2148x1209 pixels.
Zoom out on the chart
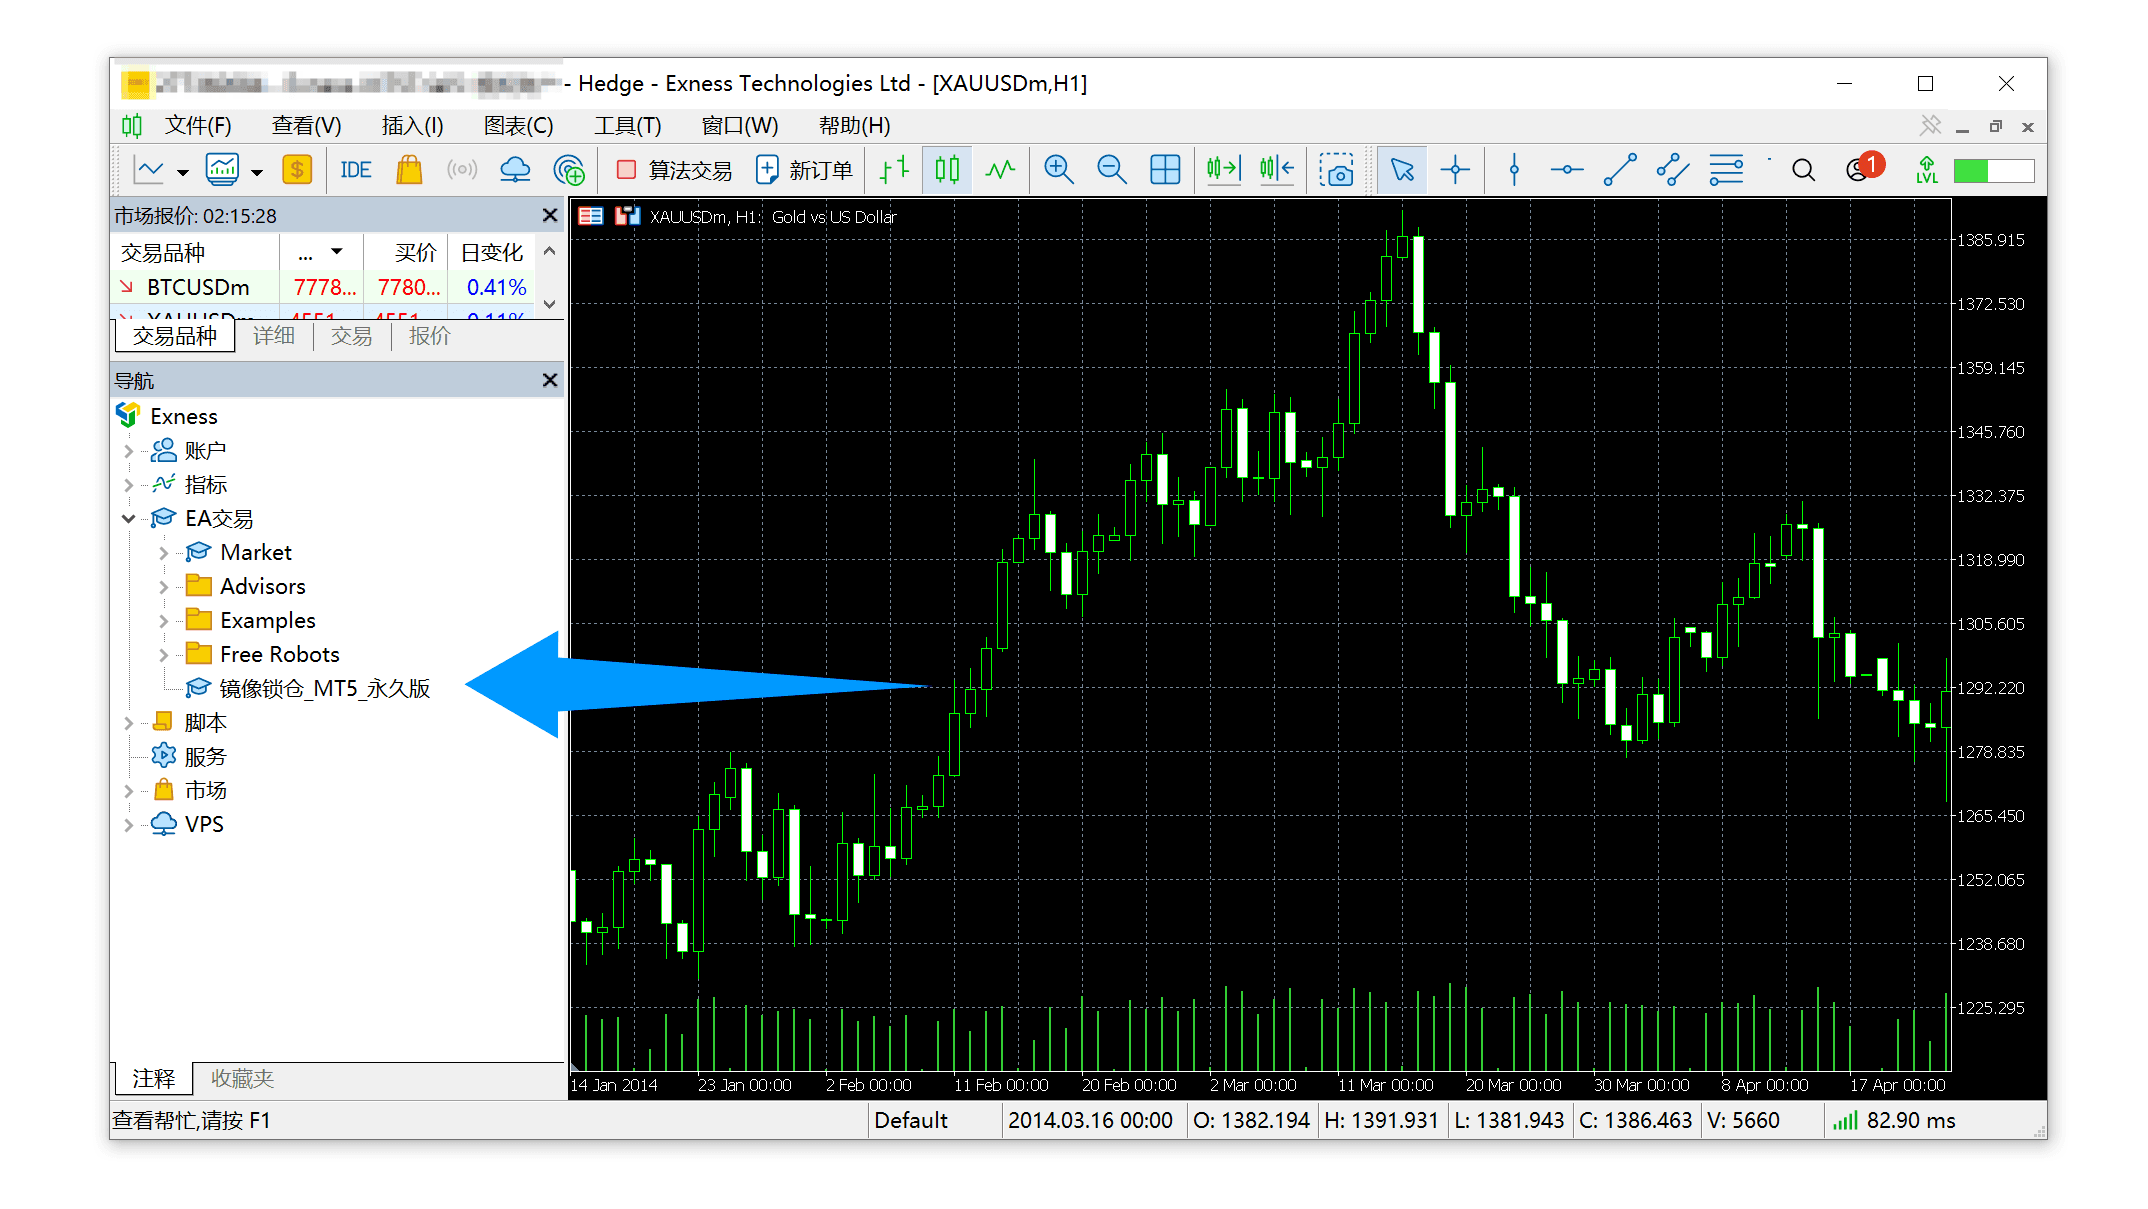tap(1112, 170)
